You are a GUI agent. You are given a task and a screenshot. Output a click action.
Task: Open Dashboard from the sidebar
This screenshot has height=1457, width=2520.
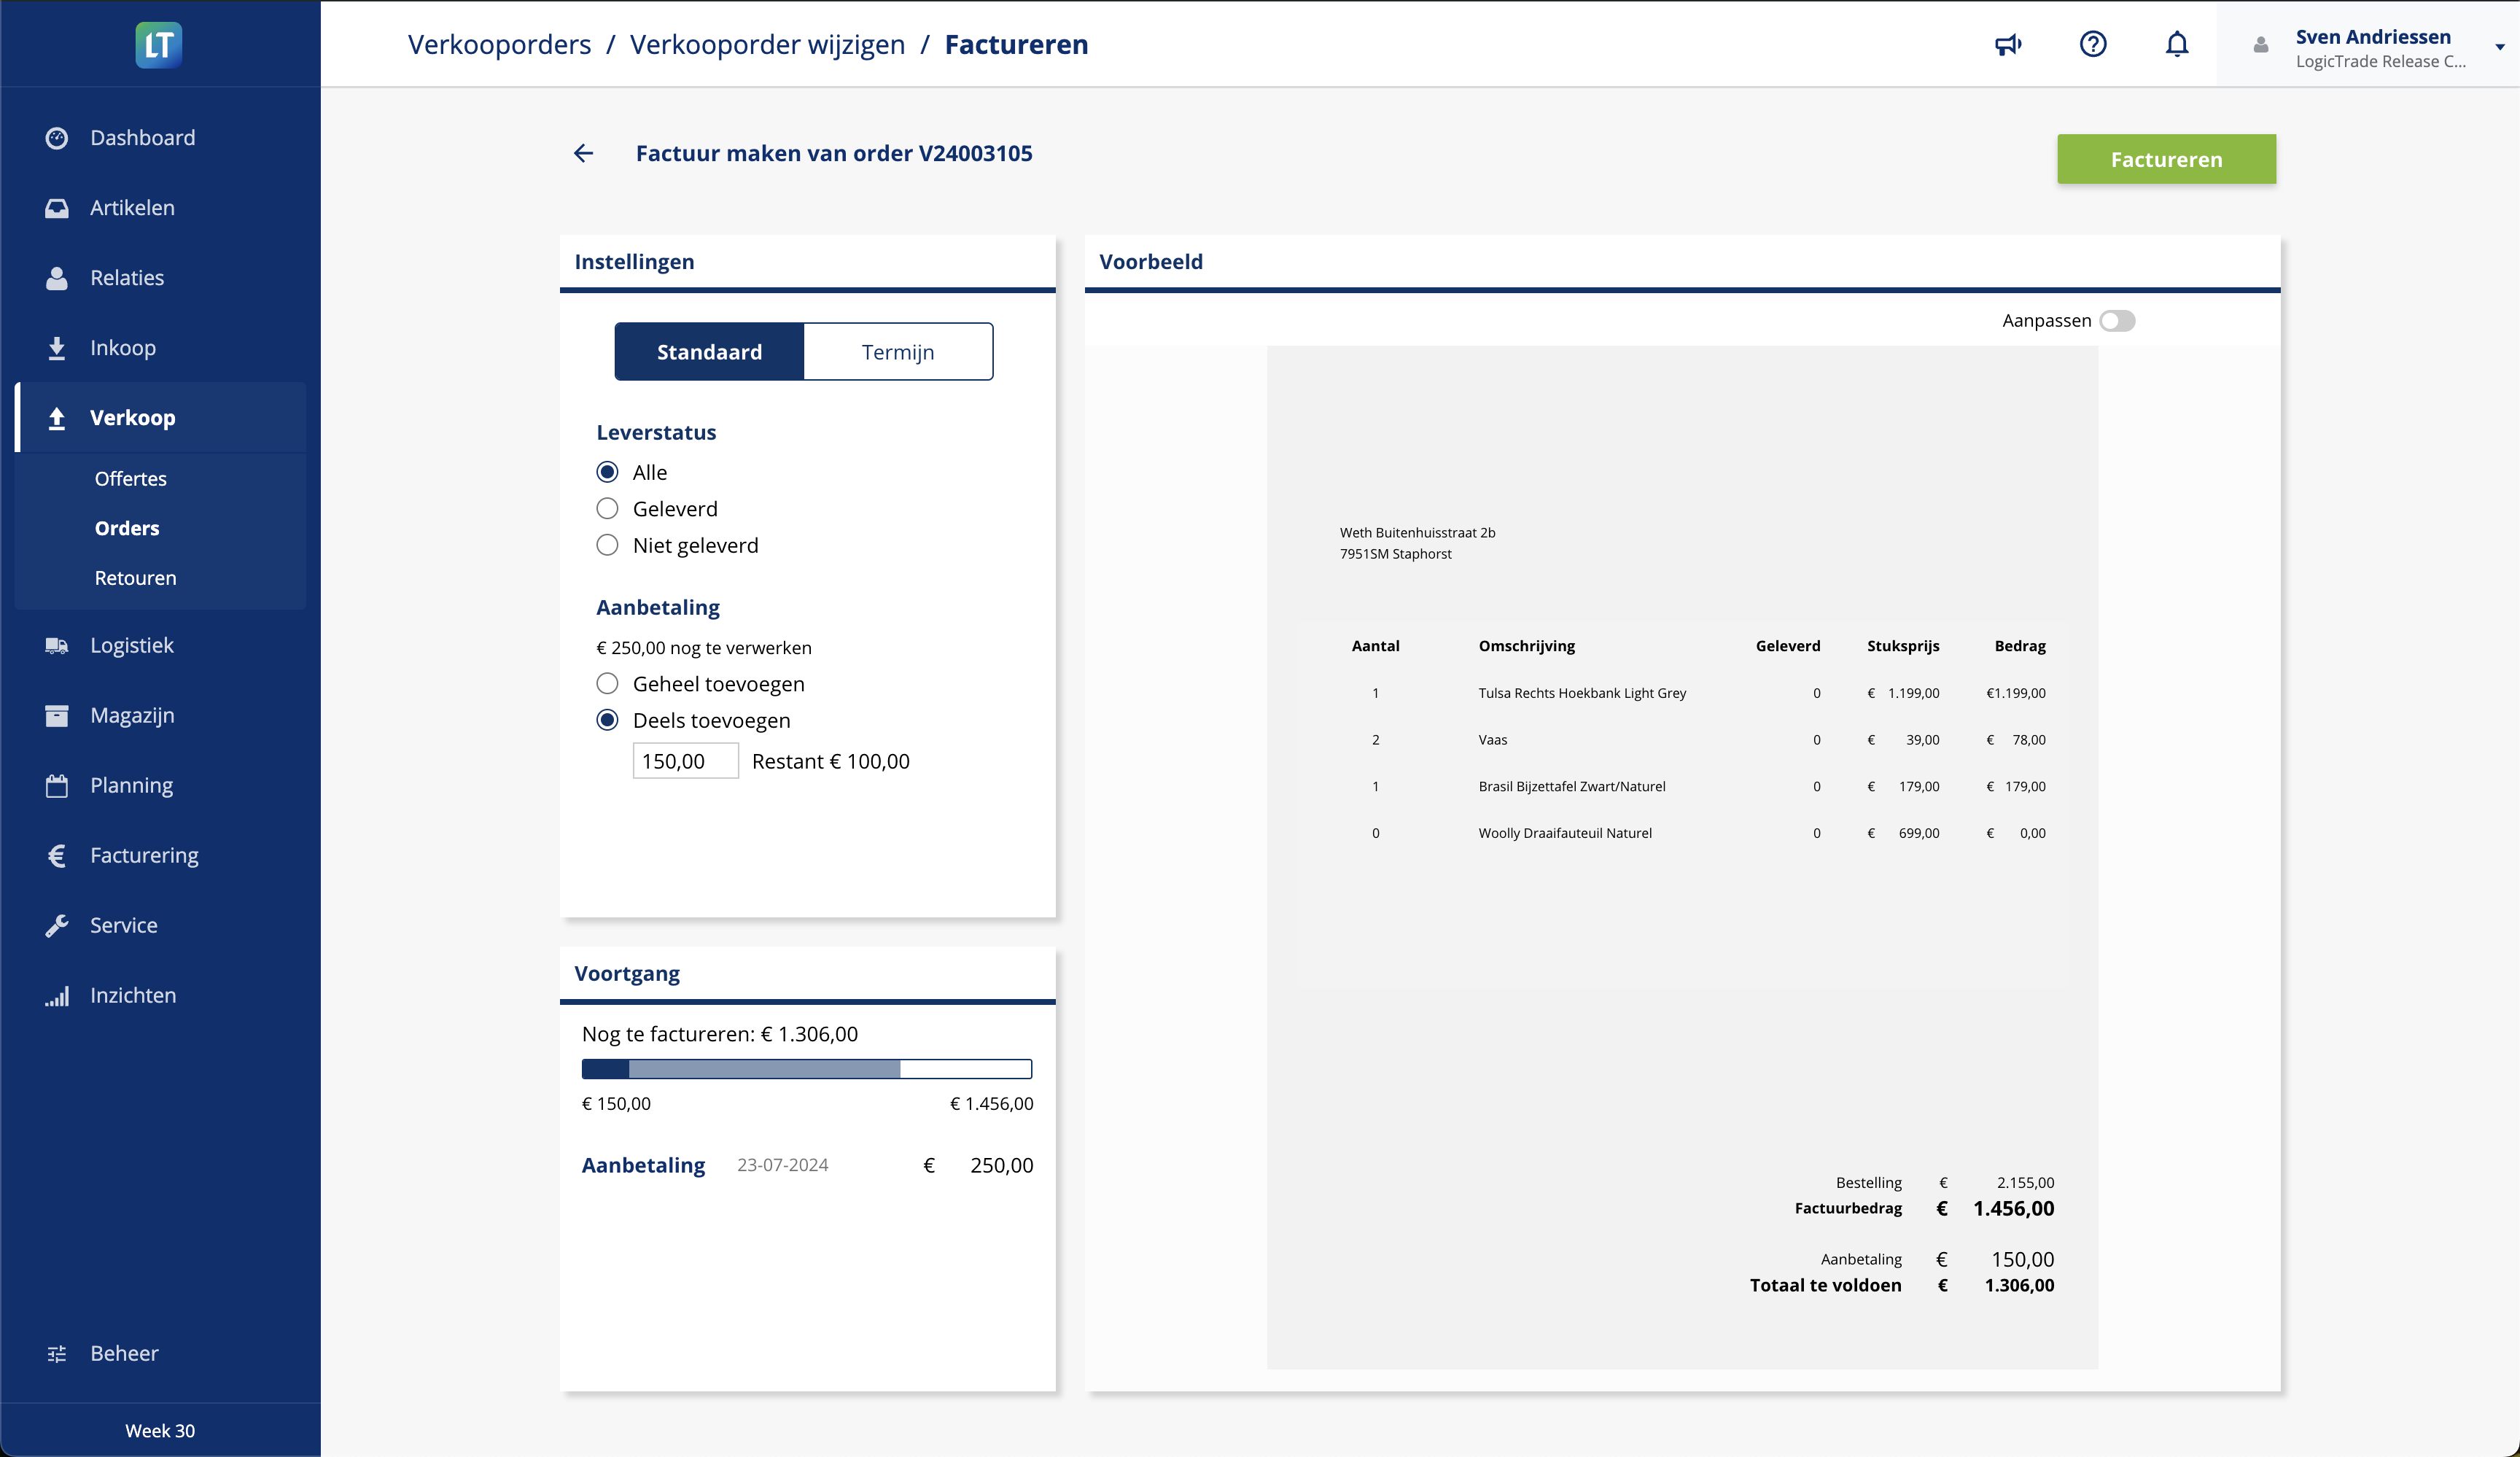[142, 138]
